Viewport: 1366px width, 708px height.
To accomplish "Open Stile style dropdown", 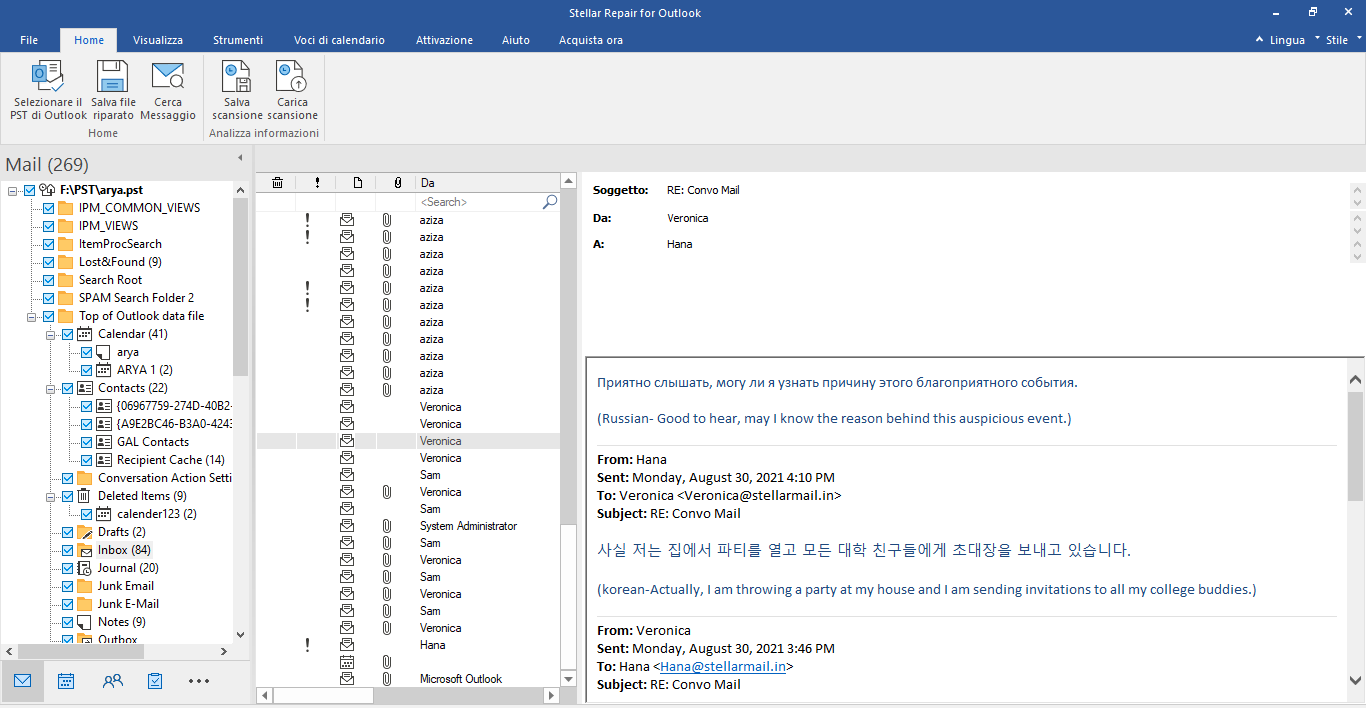I will pos(1343,40).
